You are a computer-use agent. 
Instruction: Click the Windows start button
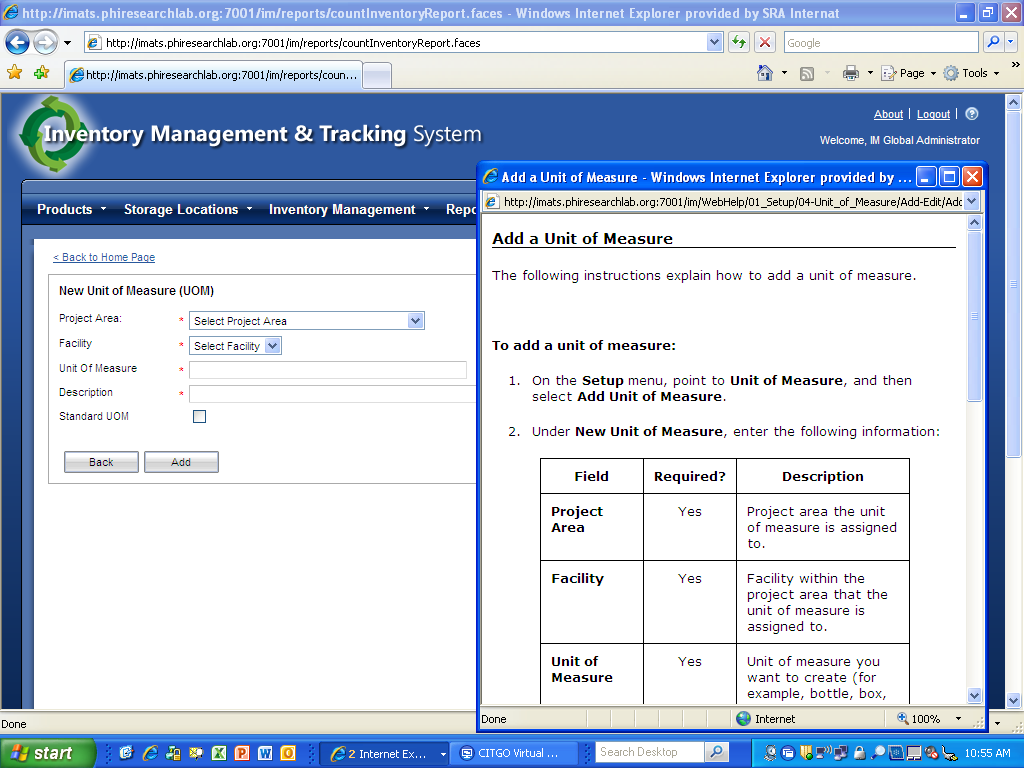pyautogui.click(x=47, y=753)
